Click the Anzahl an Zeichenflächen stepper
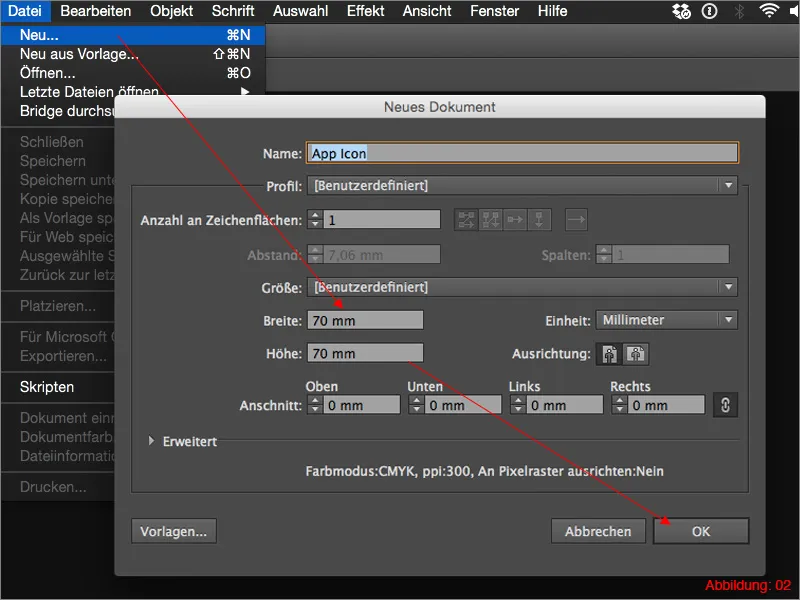The height and width of the screenshot is (600, 800). tap(315, 220)
